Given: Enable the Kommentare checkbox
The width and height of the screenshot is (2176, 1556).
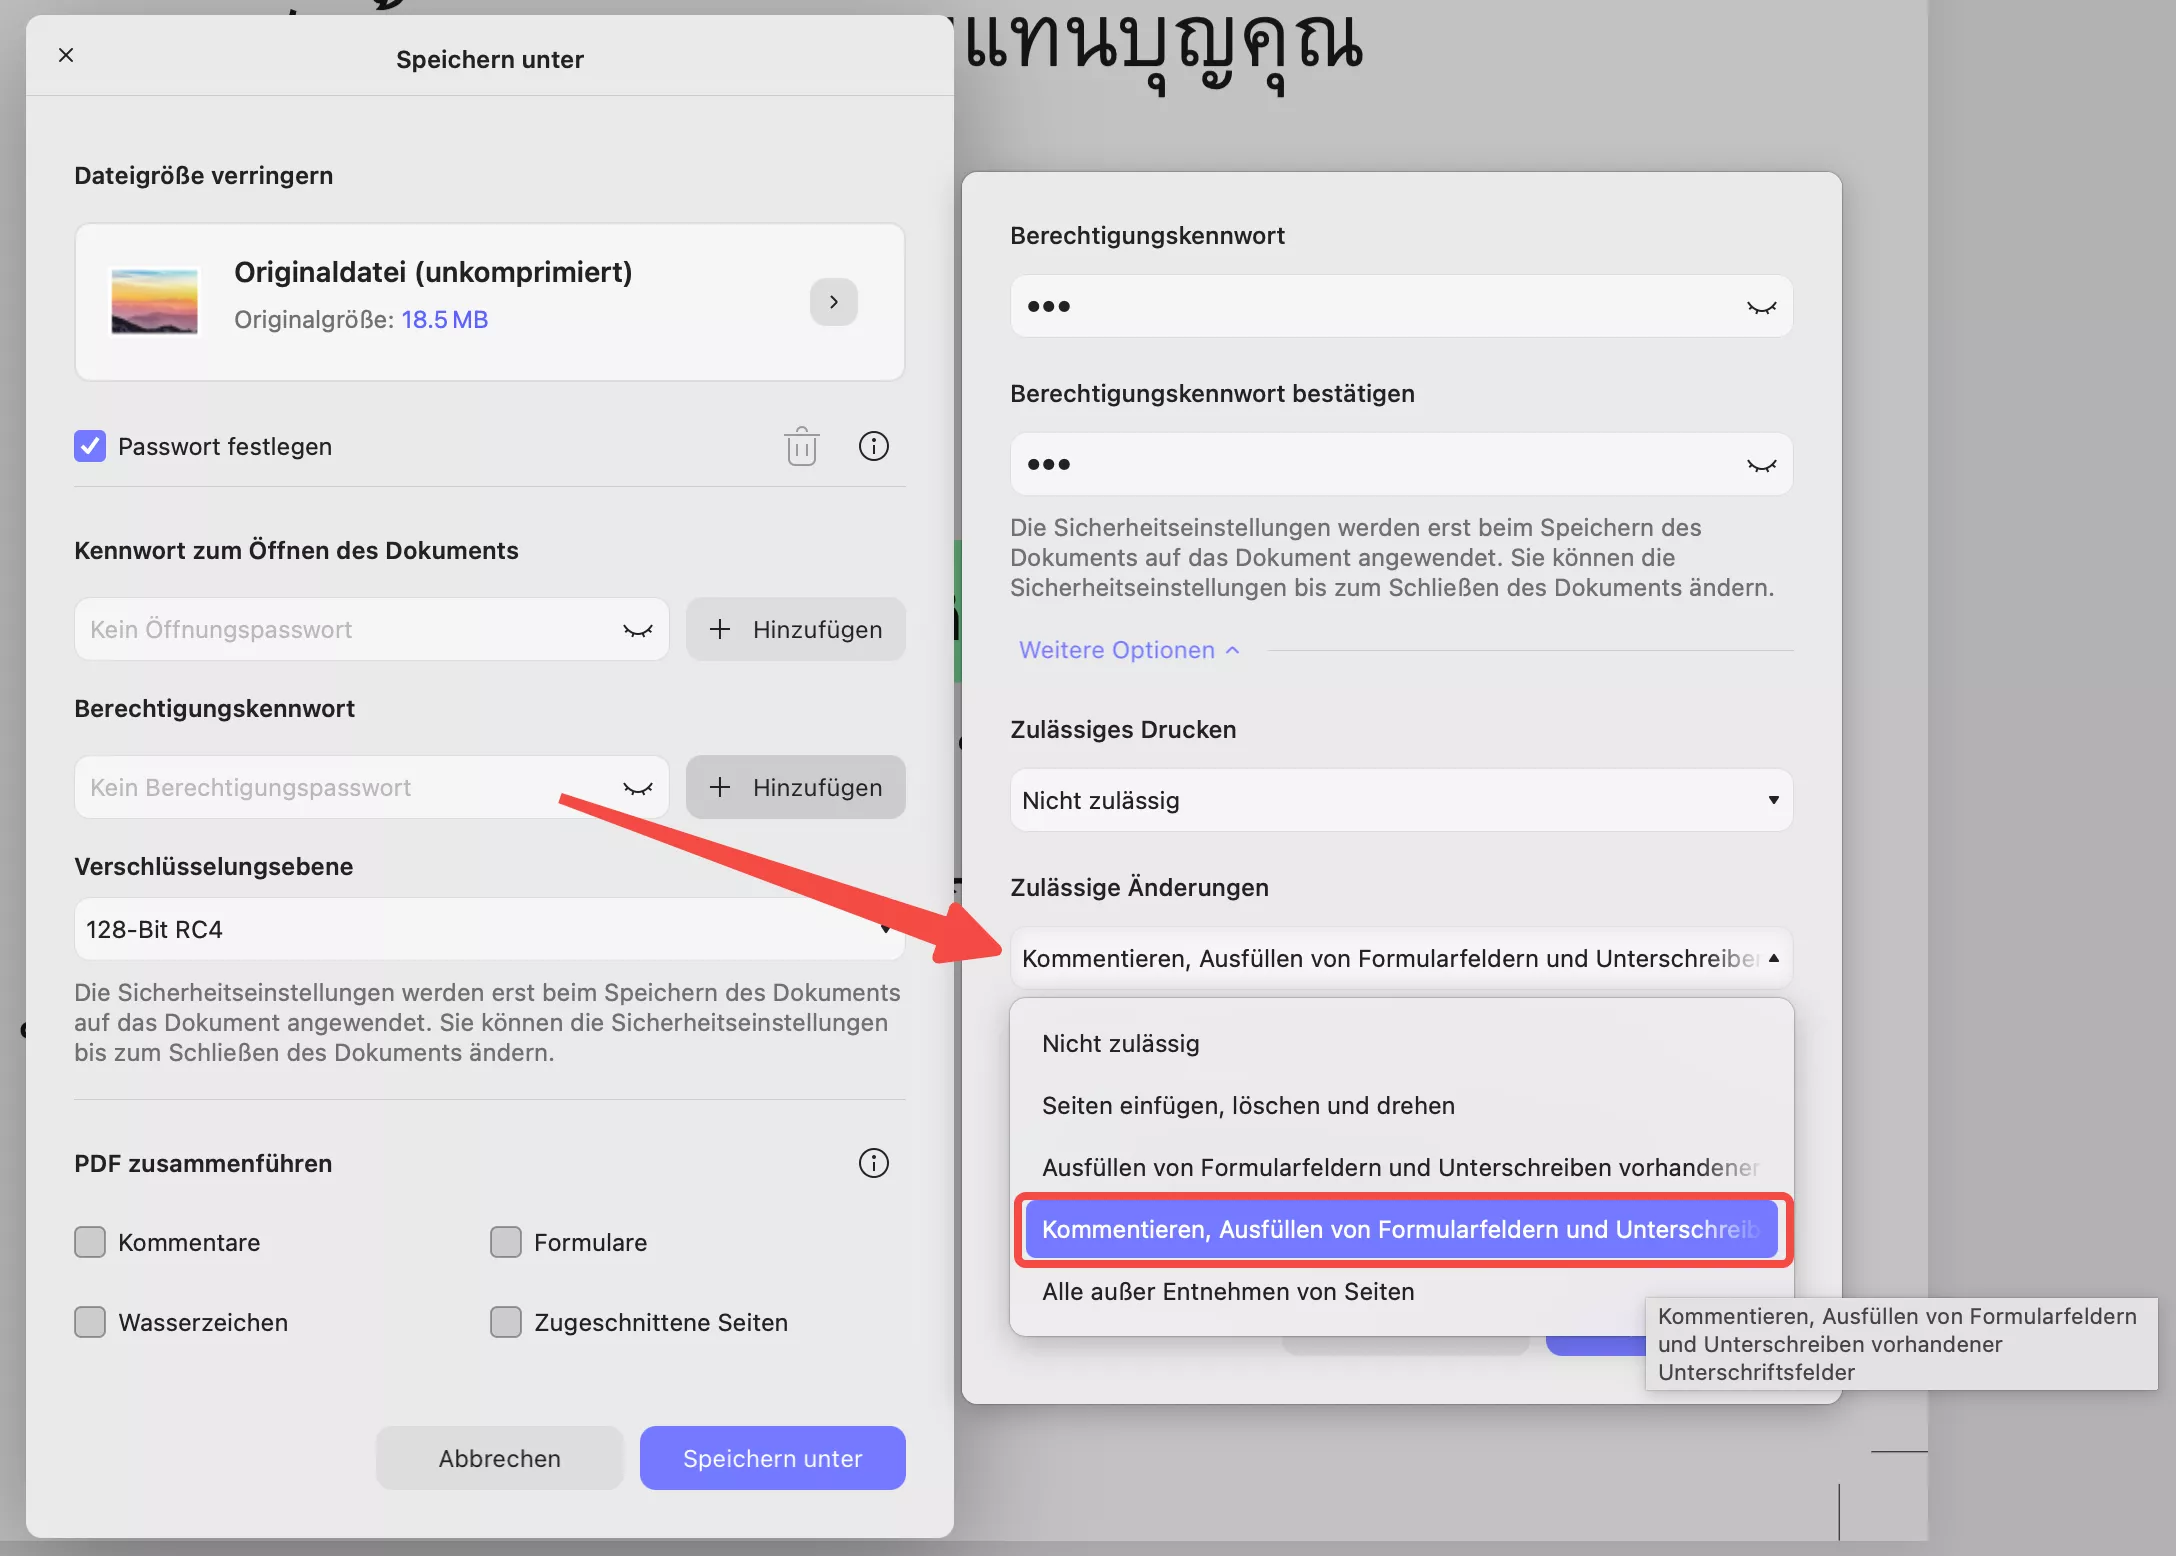Looking at the screenshot, I should (90, 1242).
